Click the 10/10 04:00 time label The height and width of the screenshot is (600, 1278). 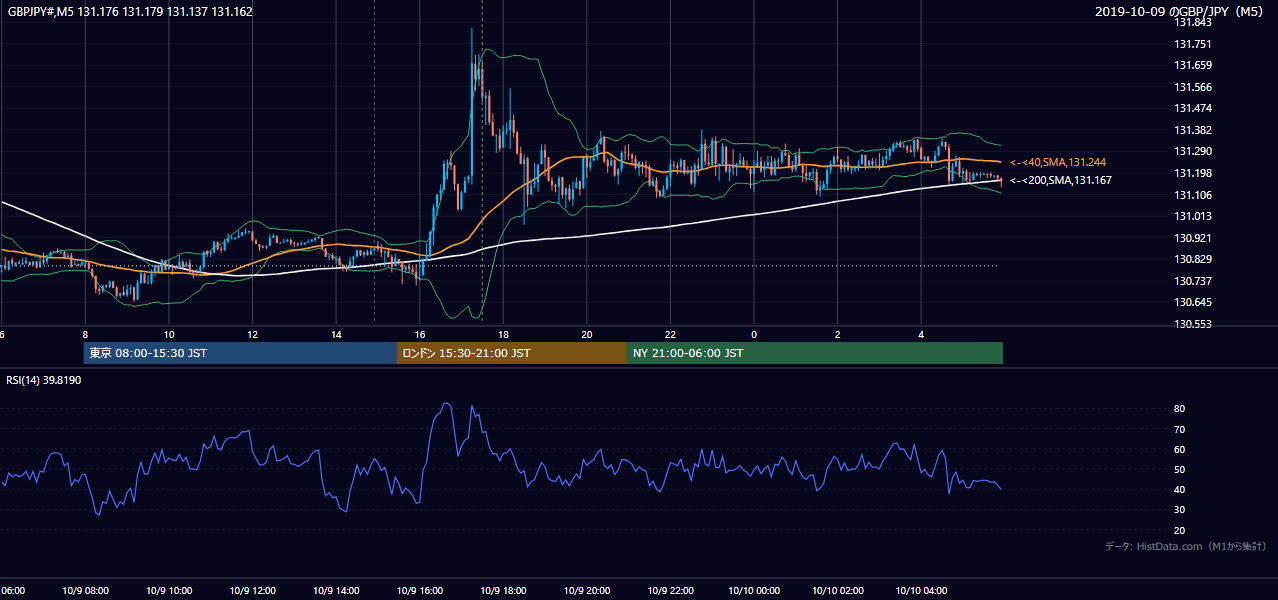click(921, 590)
